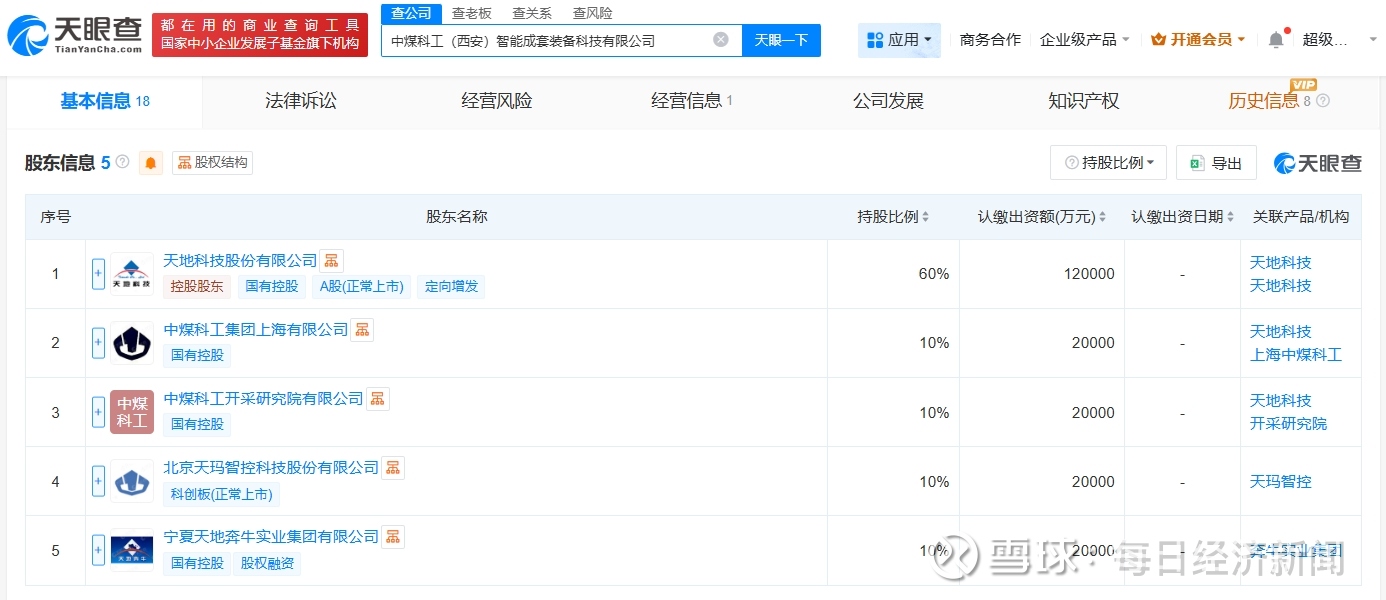
Task: Open equity structure icon next to 中煤科工集团上海有限公司
Action: click(362, 330)
